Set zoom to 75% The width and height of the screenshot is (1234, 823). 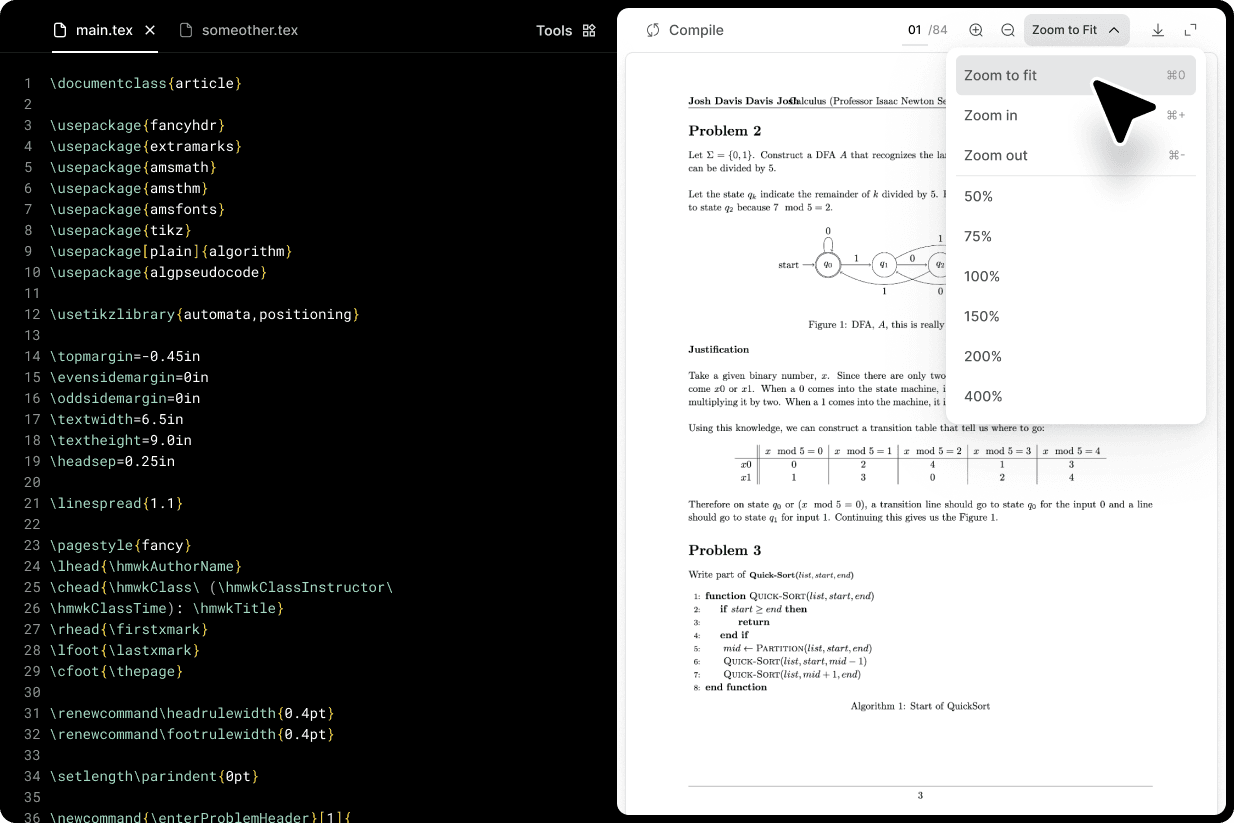tap(1075, 236)
